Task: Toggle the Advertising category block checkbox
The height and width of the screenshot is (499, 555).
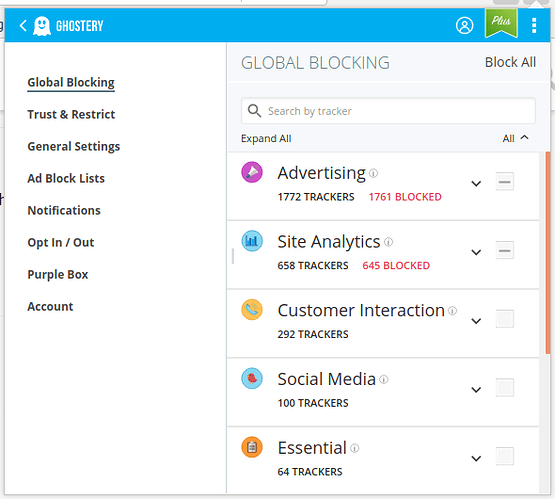Action: [504, 182]
